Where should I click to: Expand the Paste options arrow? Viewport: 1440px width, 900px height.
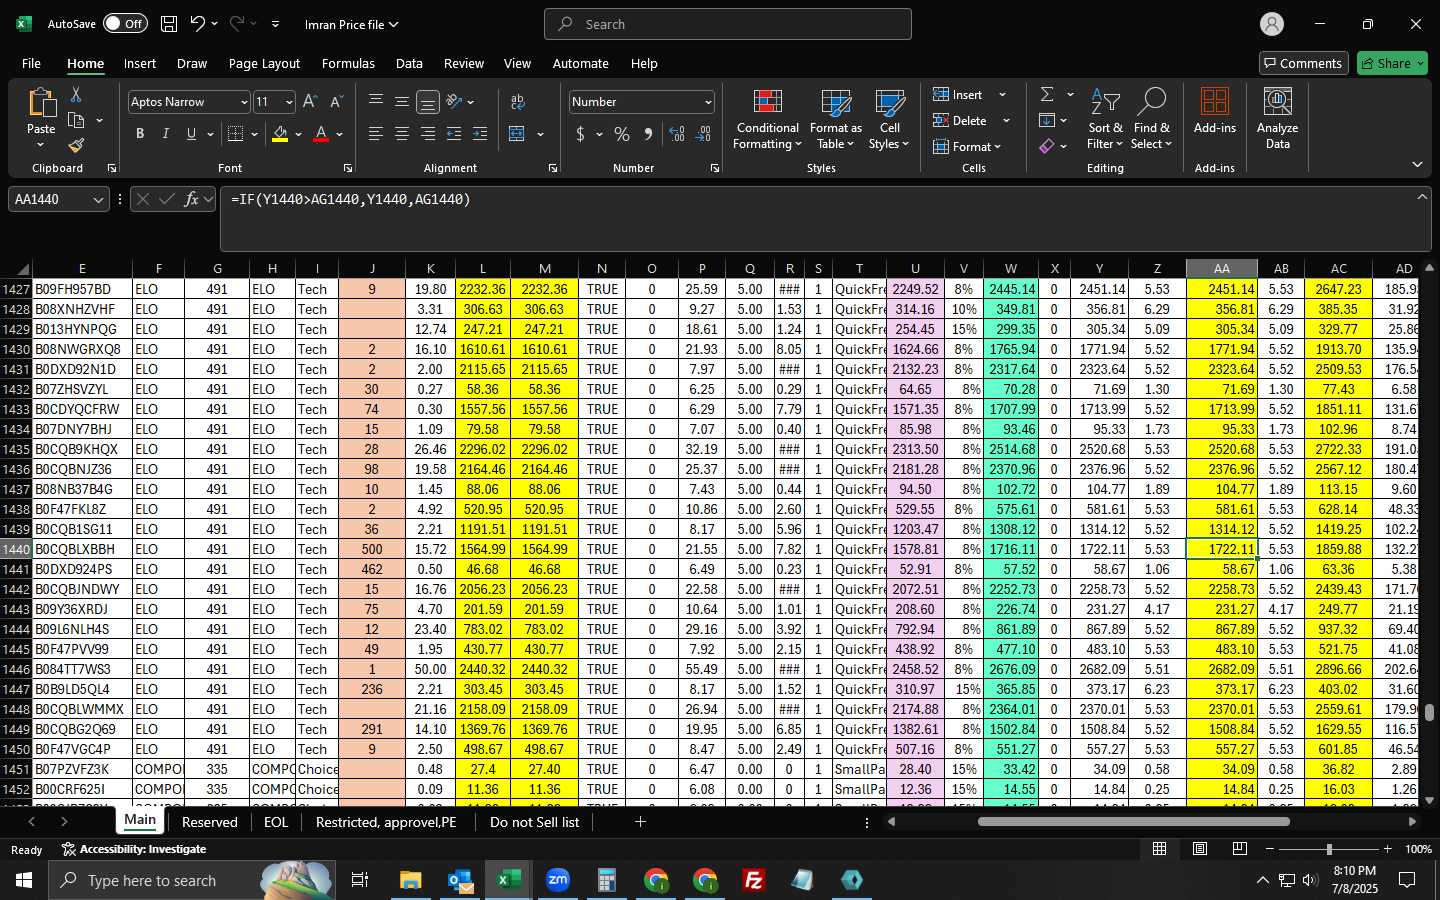[41, 146]
